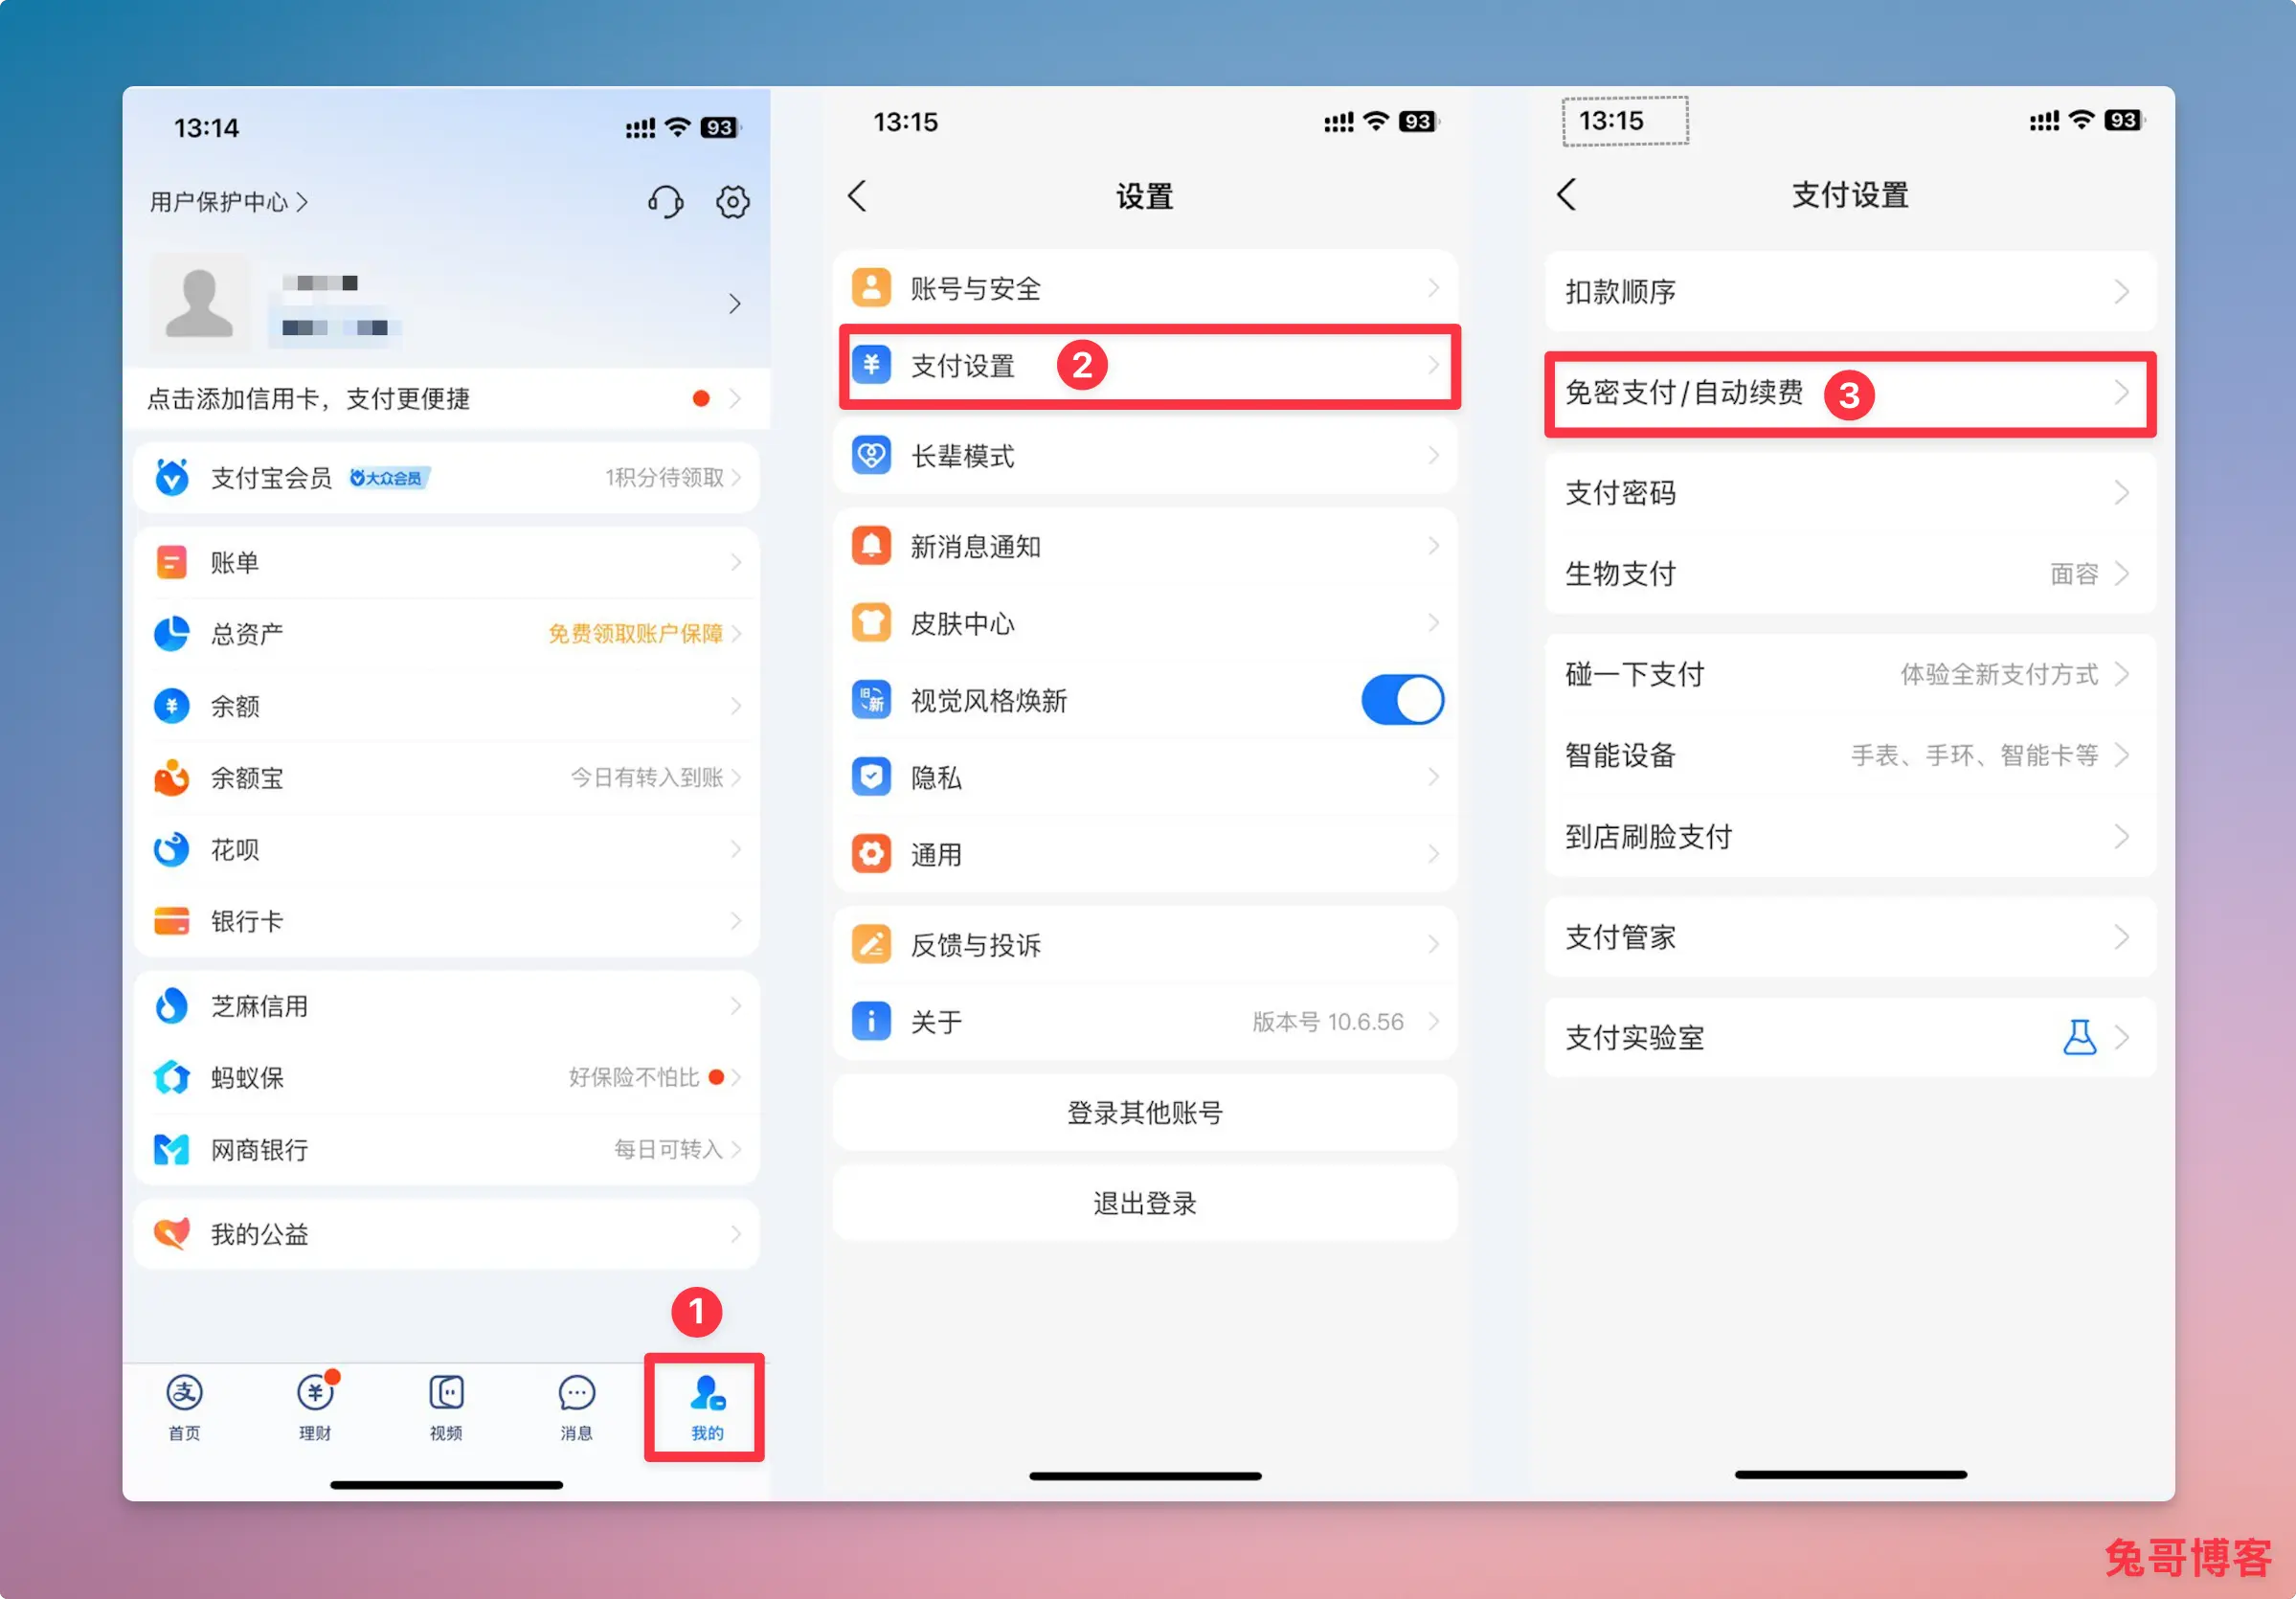Screen dimensions: 2296x1599
Task: Open 支付管家 row chevron
Action: [2122, 938]
